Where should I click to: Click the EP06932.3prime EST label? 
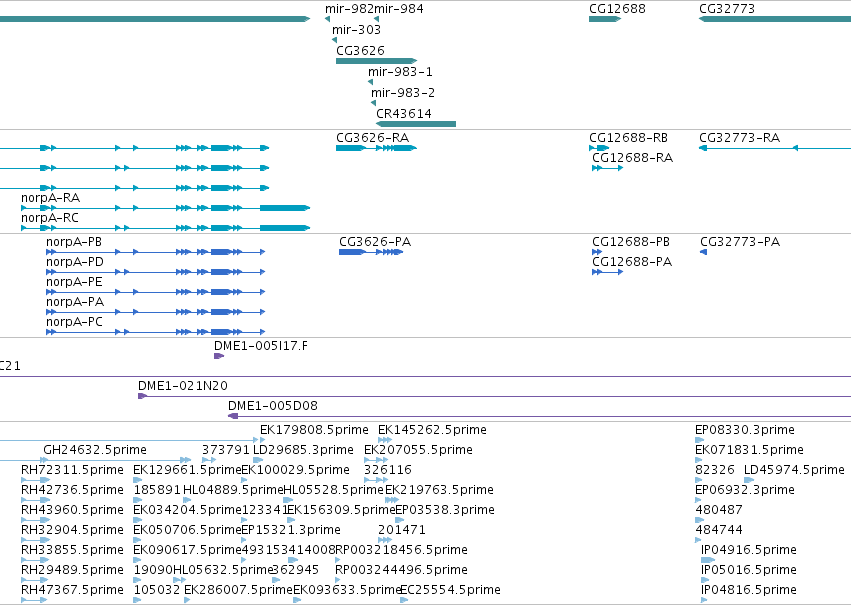click(x=745, y=490)
